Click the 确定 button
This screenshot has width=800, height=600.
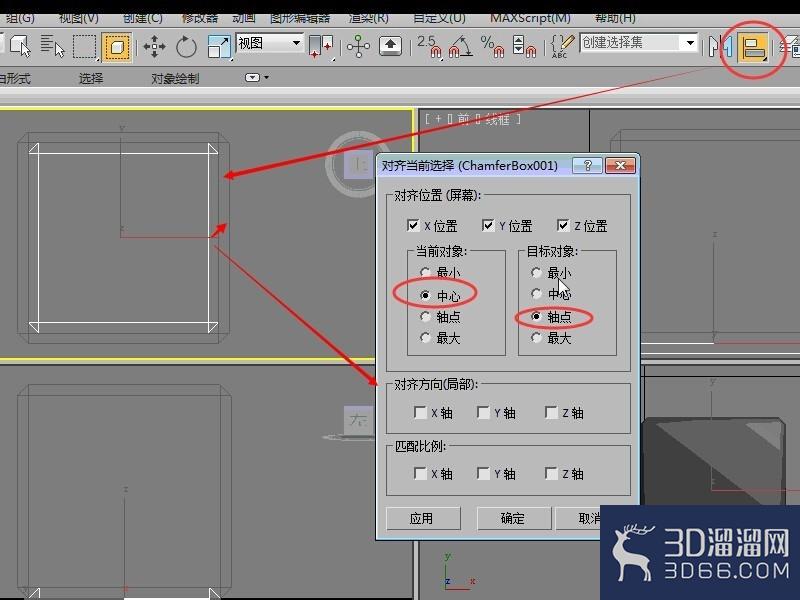pos(514,518)
